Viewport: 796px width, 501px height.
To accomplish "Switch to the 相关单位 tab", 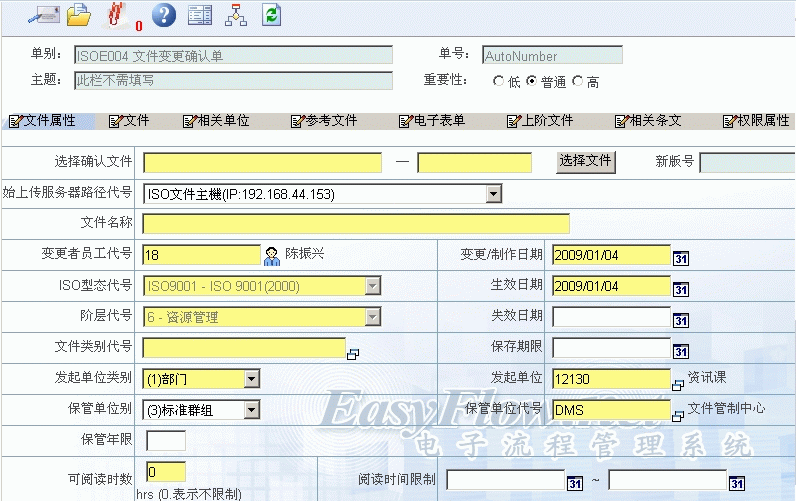I will click(x=216, y=121).
